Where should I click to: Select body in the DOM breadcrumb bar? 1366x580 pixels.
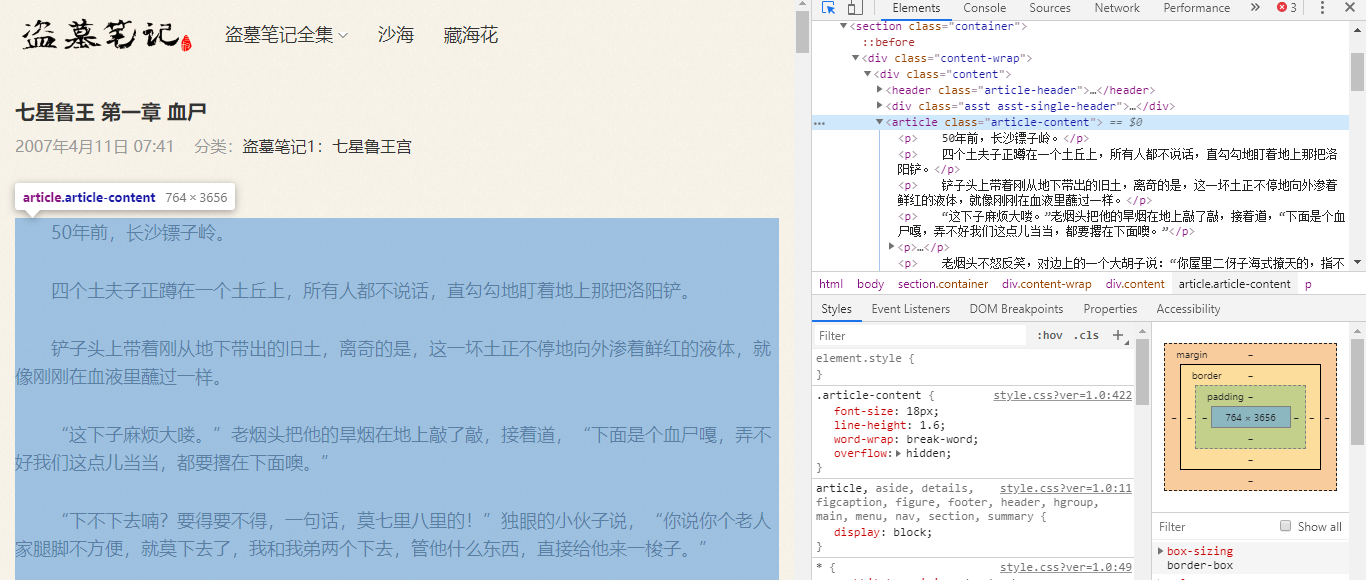(x=869, y=283)
